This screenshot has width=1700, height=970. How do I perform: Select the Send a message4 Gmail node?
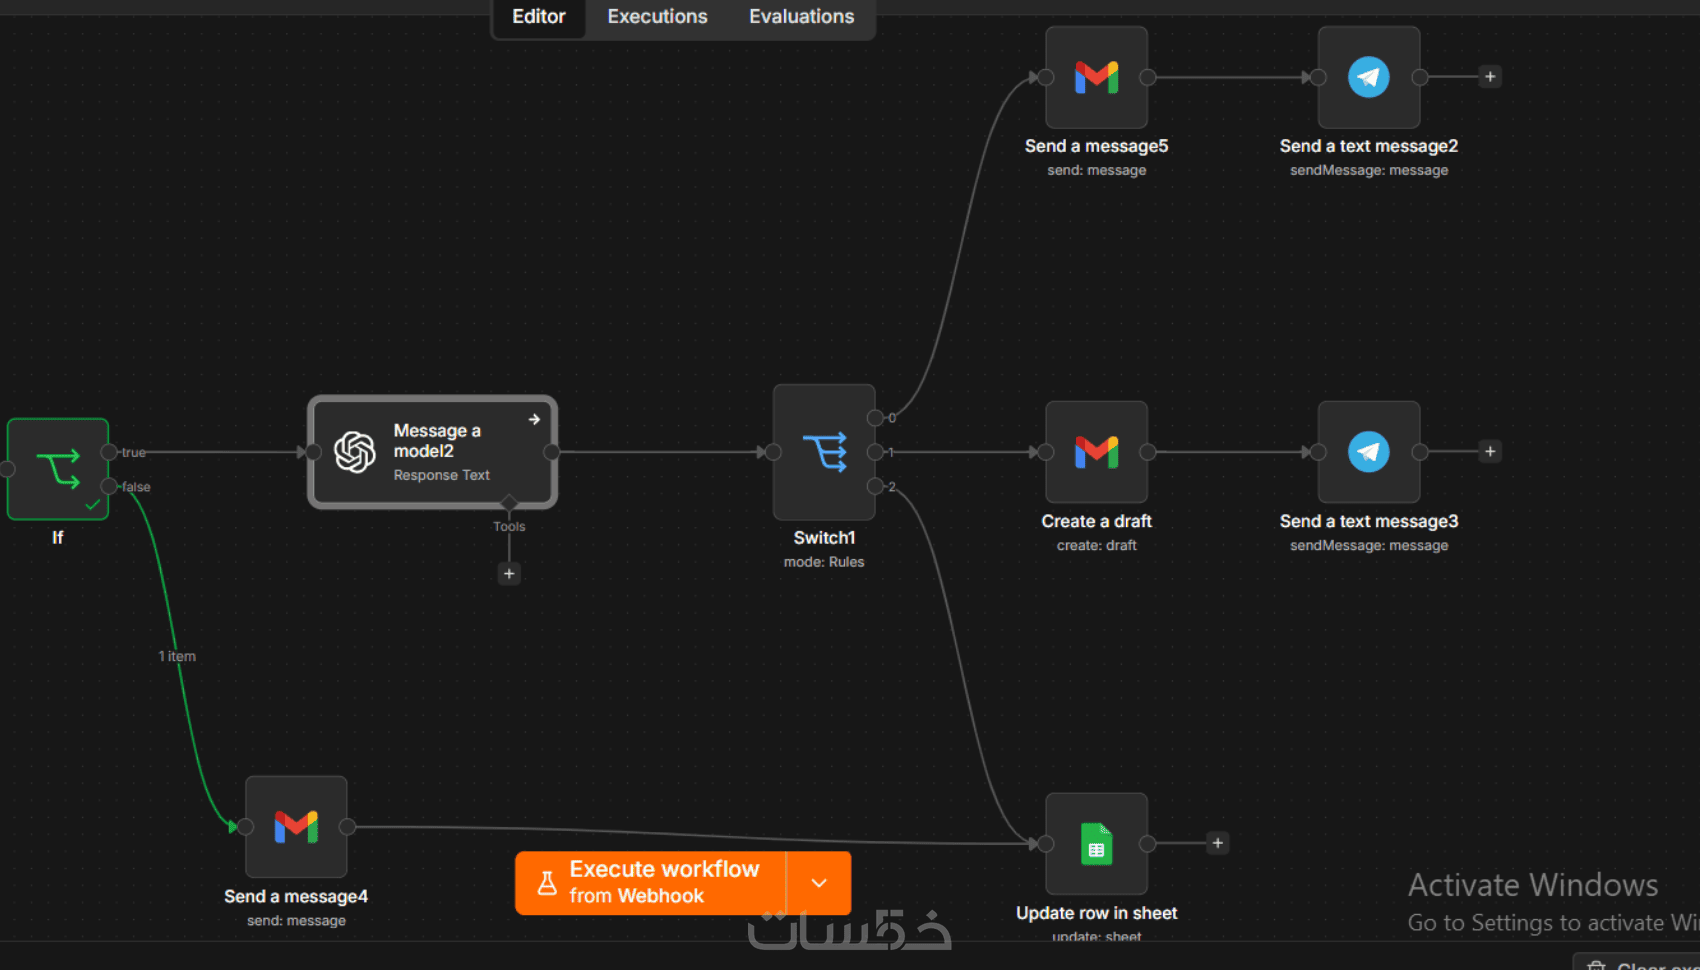[296, 827]
